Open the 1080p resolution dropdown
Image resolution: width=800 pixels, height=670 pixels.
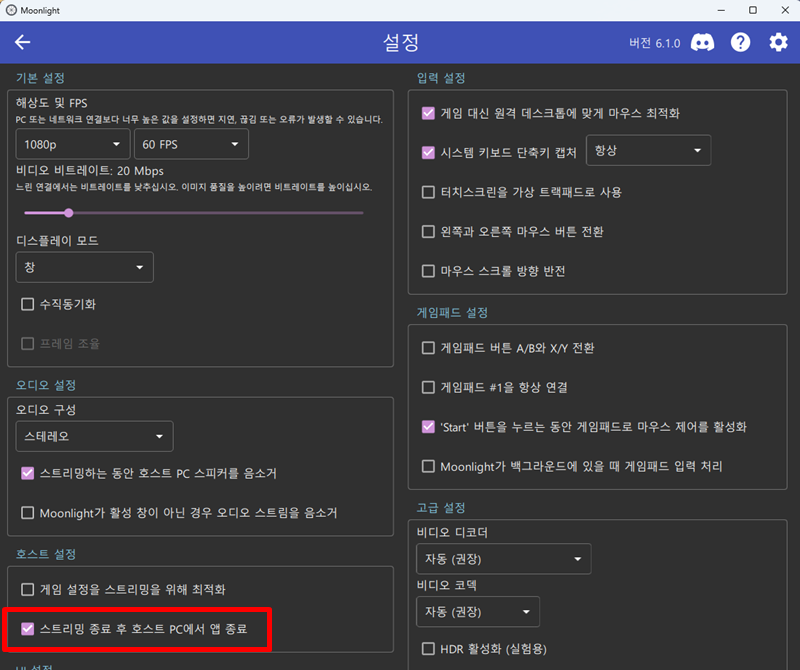click(73, 144)
